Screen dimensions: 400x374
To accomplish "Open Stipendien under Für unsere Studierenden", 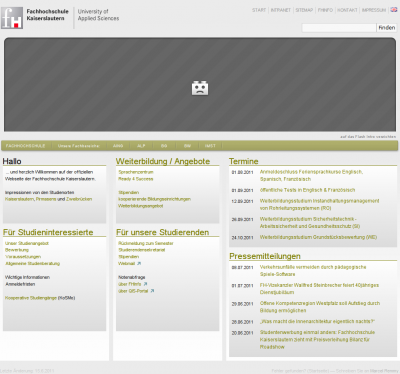I will pyautogui.click(x=129, y=257).
